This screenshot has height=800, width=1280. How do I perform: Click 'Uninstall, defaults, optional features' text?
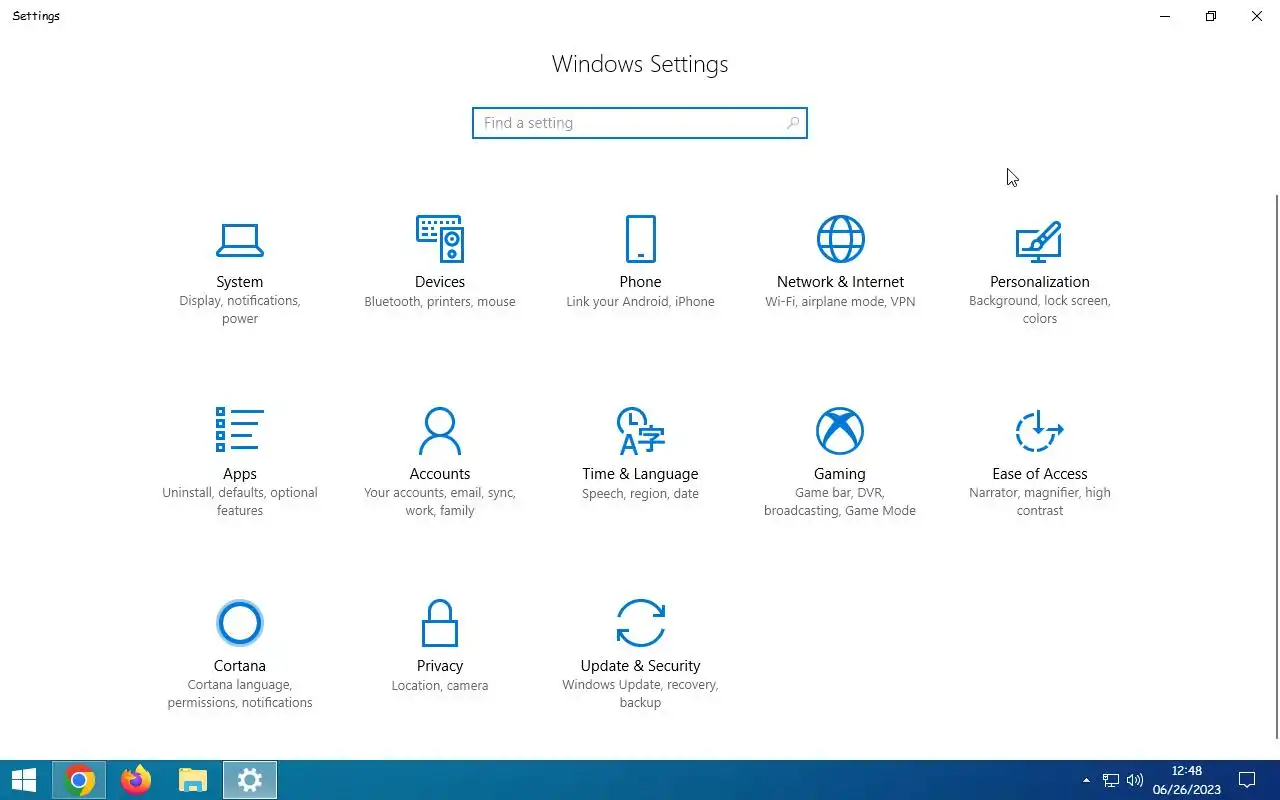[x=240, y=502]
